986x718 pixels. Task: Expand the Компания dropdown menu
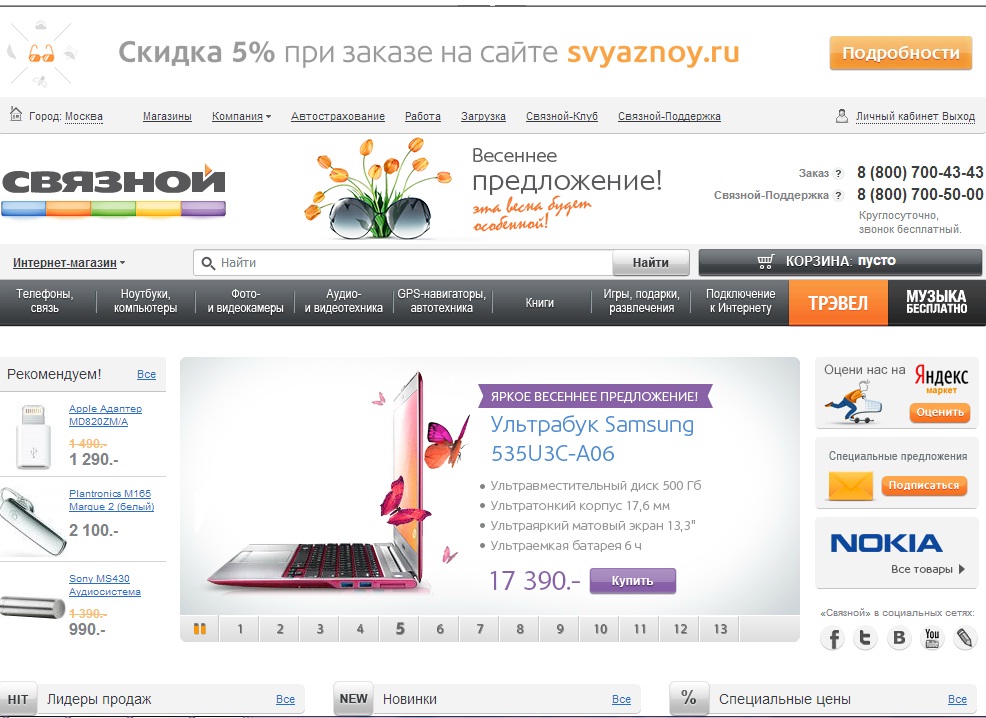click(241, 116)
